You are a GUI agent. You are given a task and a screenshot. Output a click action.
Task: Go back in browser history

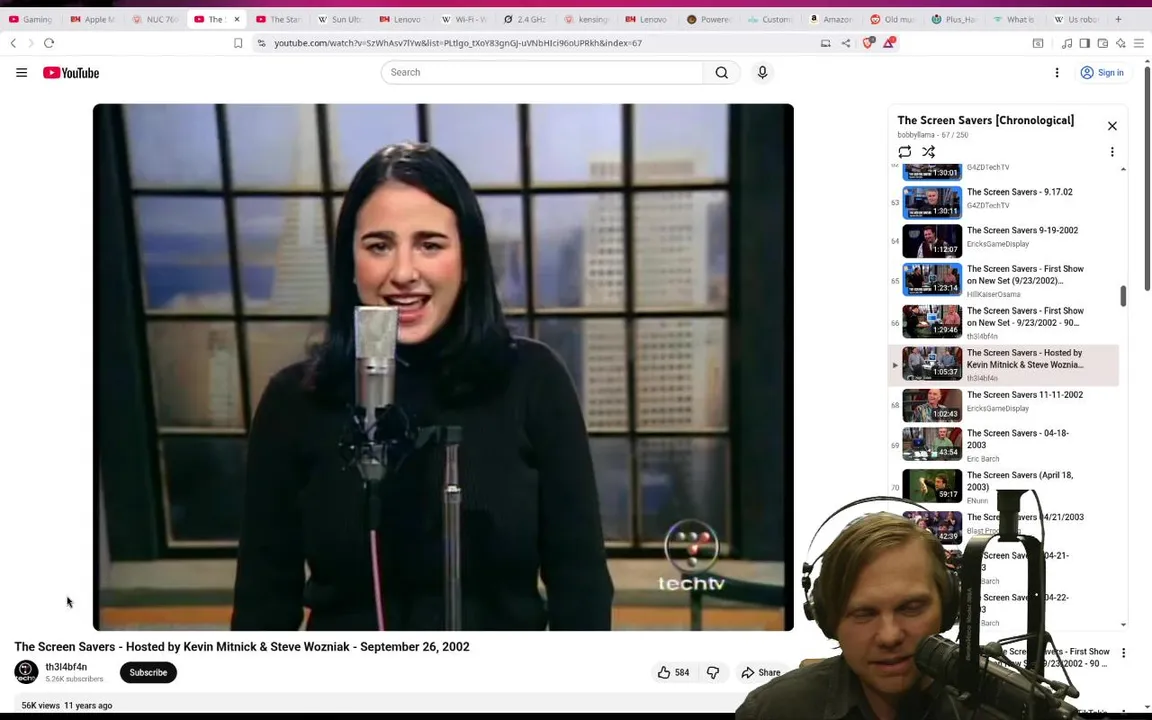click(13, 43)
